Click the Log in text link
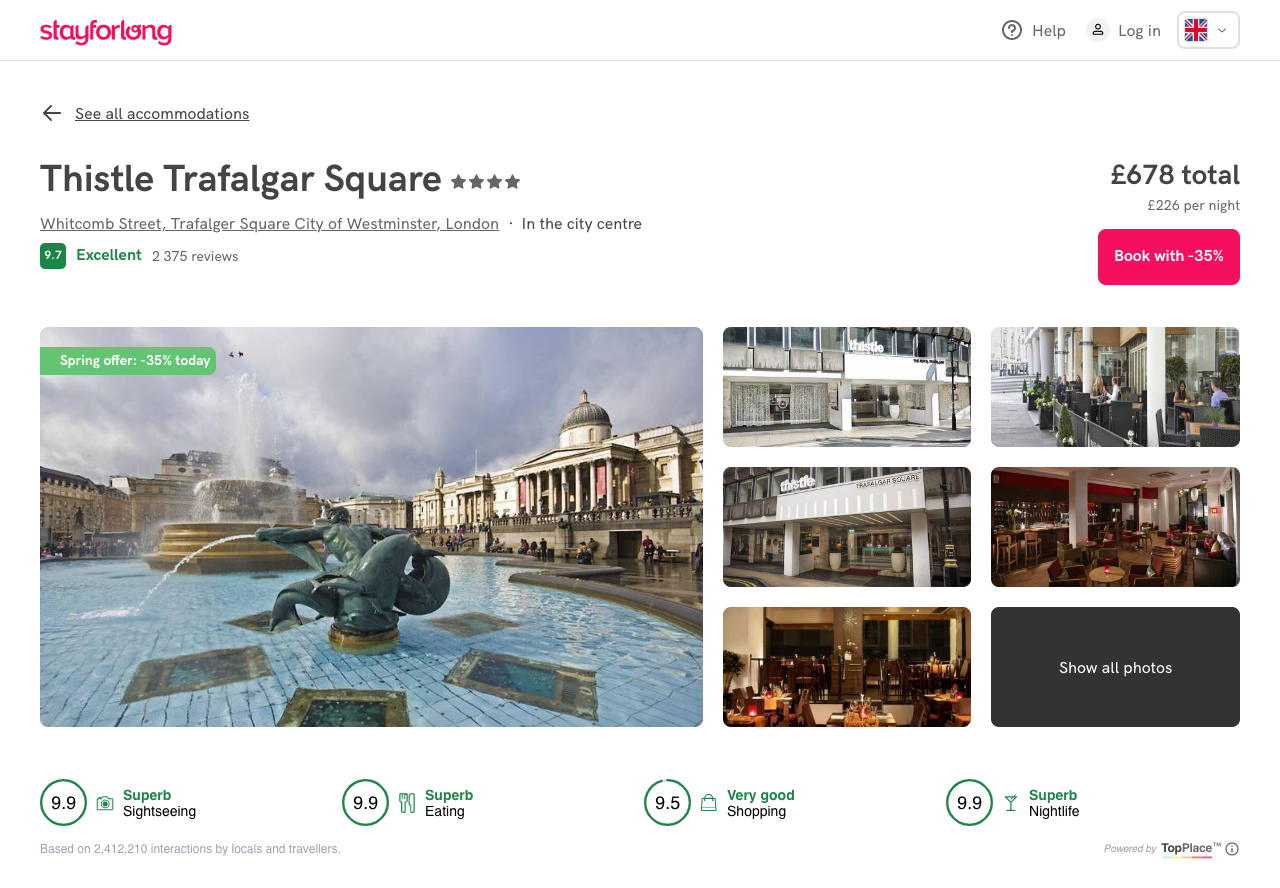 1139,31
